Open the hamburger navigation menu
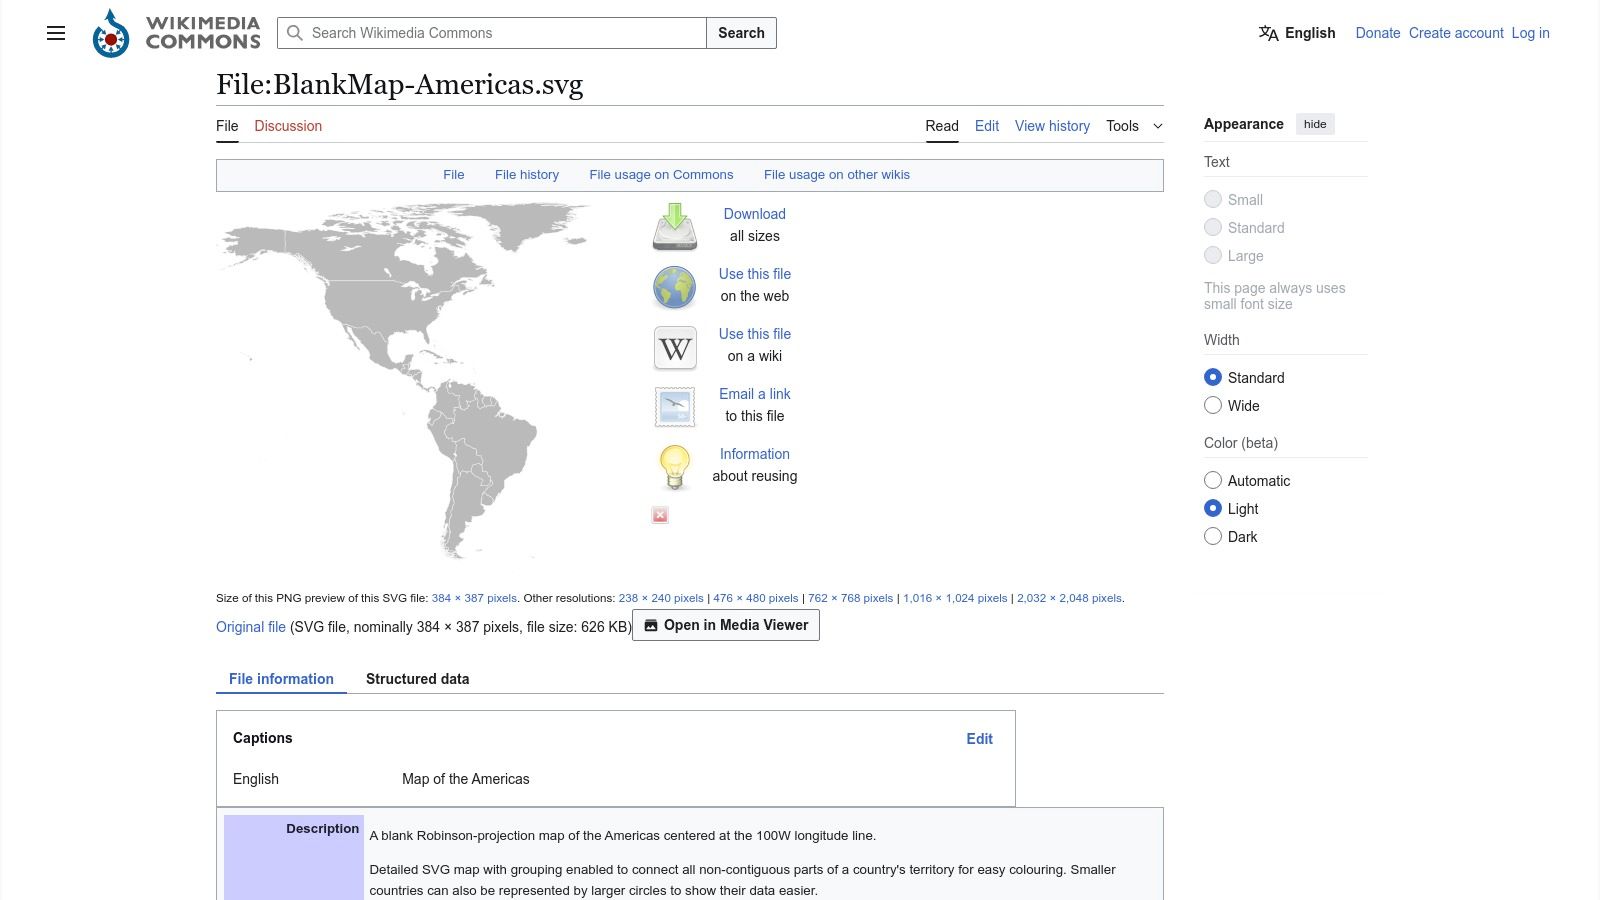 pyautogui.click(x=55, y=33)
